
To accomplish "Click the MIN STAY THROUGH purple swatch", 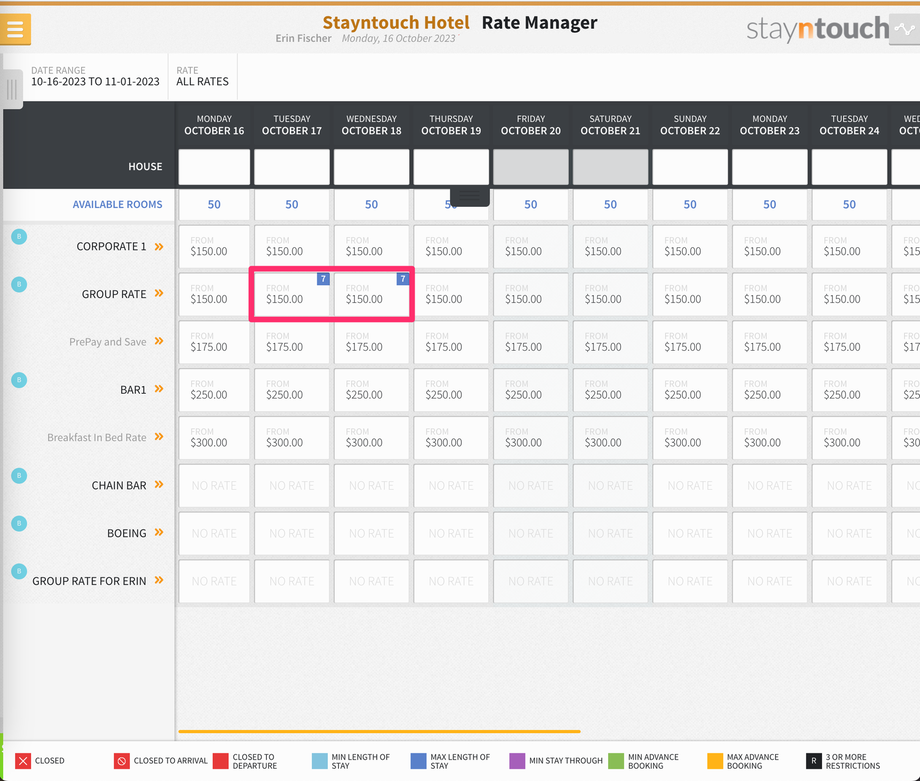I will [517, 761].
